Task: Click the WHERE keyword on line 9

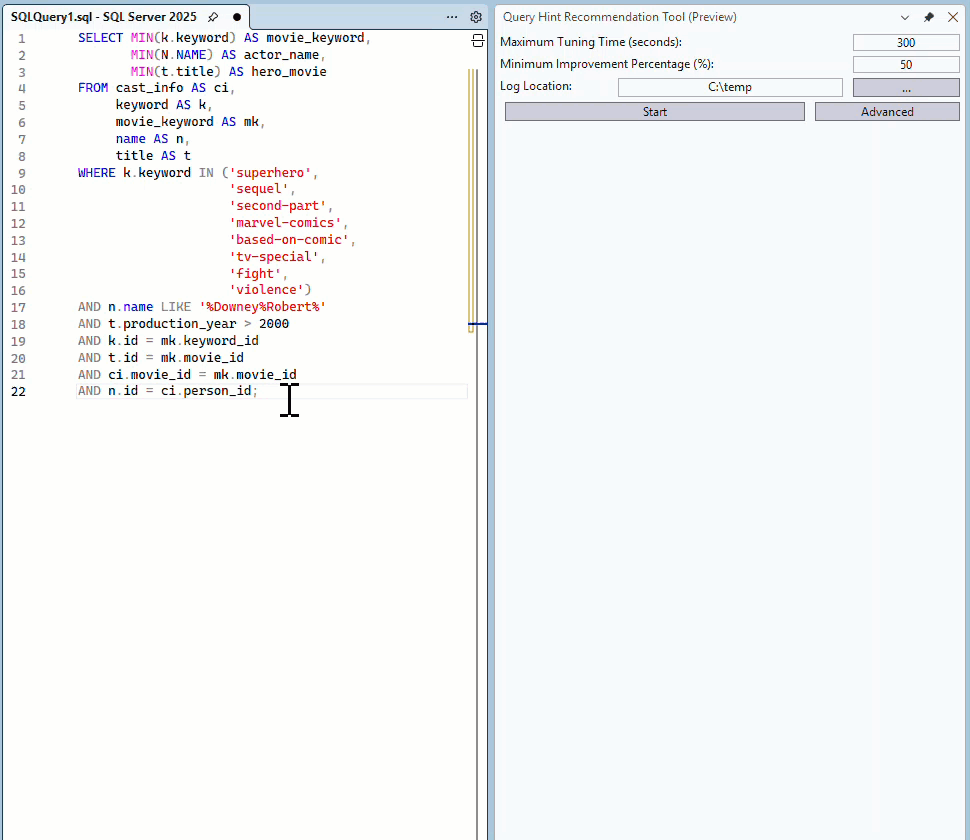Action: coord(97,173)
